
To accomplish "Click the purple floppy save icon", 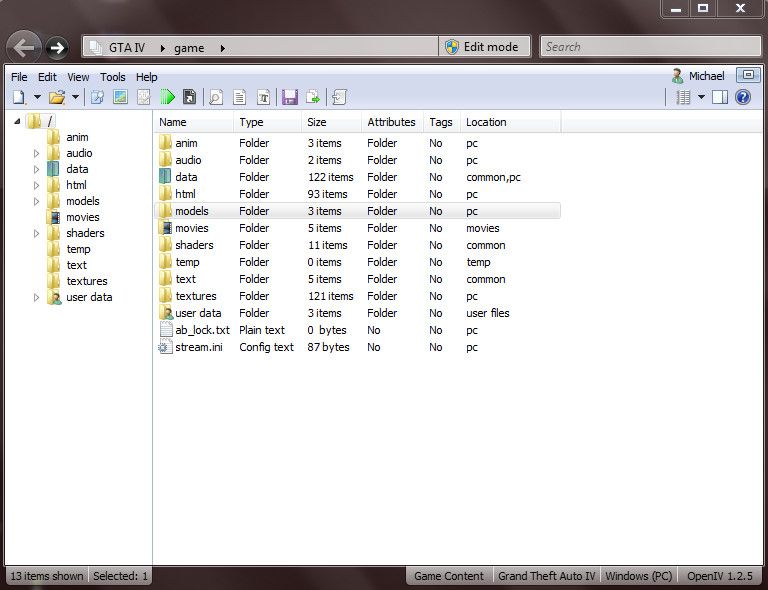I will [x=289, y=97].
